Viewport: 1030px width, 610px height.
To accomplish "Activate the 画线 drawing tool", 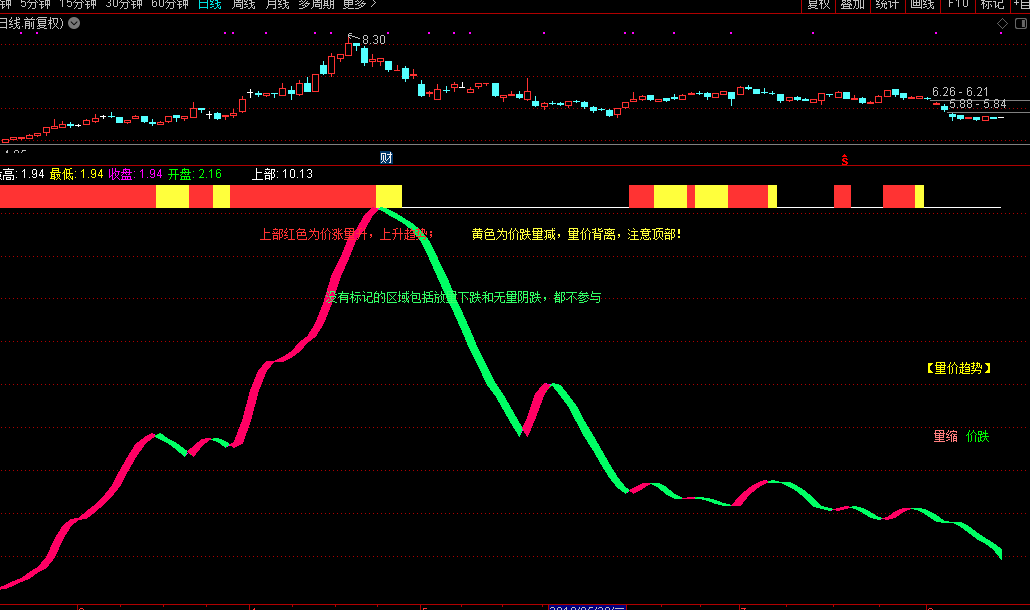I will pos(921,5).
